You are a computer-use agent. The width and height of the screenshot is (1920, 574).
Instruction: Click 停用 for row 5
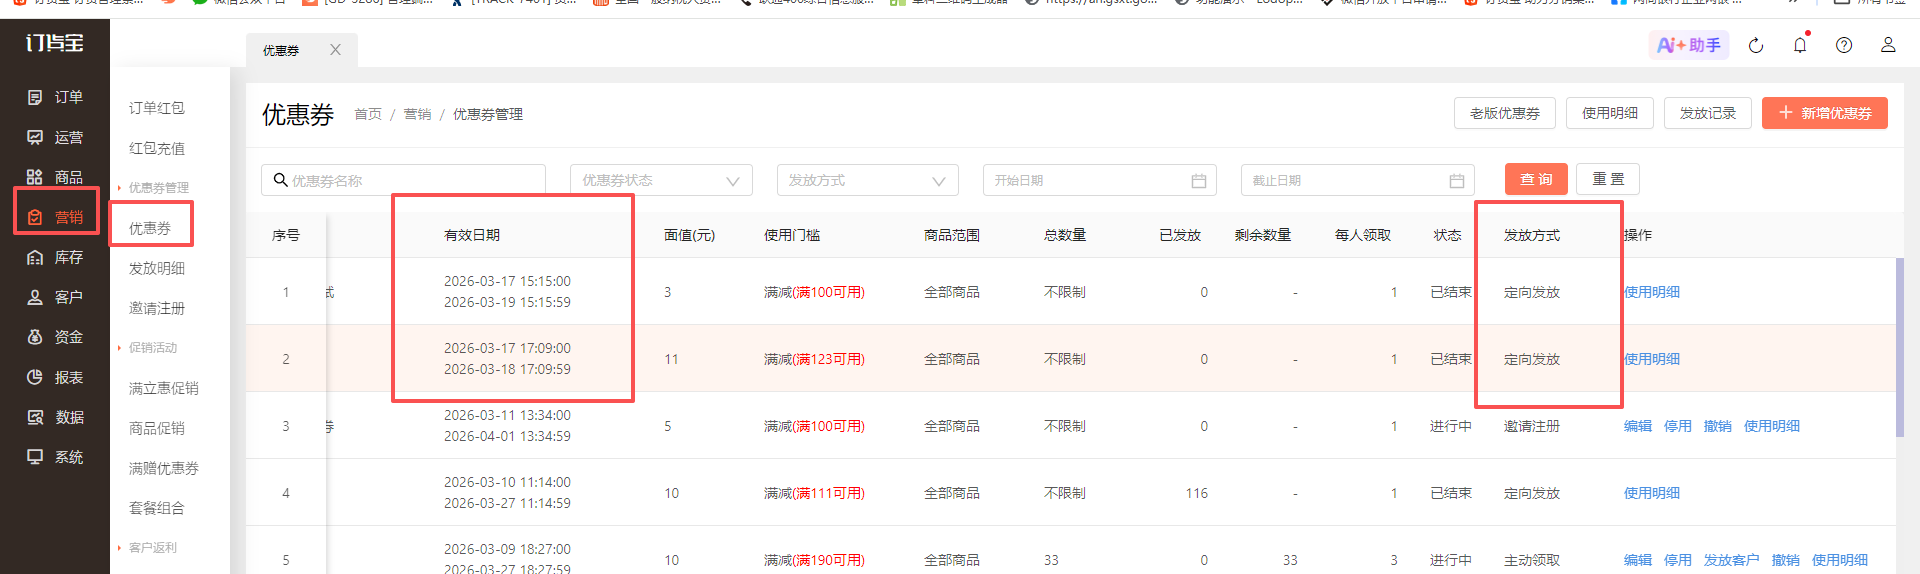click(1678, 560)
